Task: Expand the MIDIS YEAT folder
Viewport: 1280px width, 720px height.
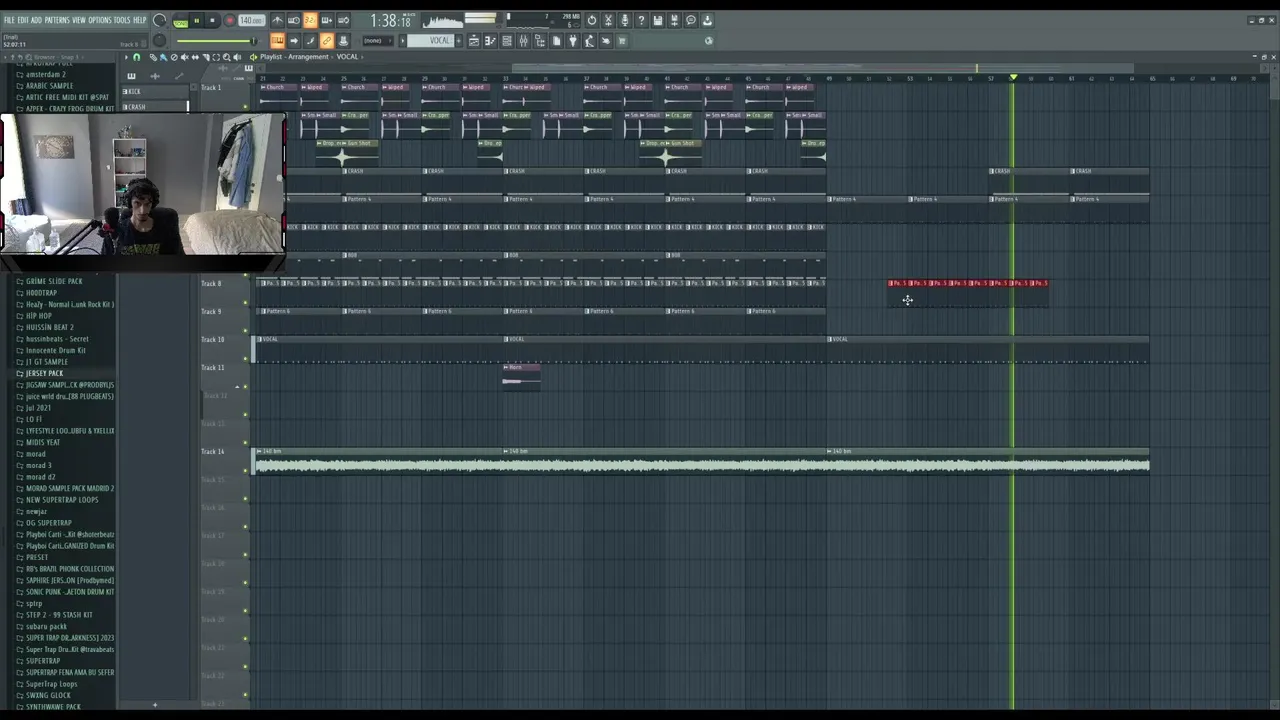Action: (43, 442)
